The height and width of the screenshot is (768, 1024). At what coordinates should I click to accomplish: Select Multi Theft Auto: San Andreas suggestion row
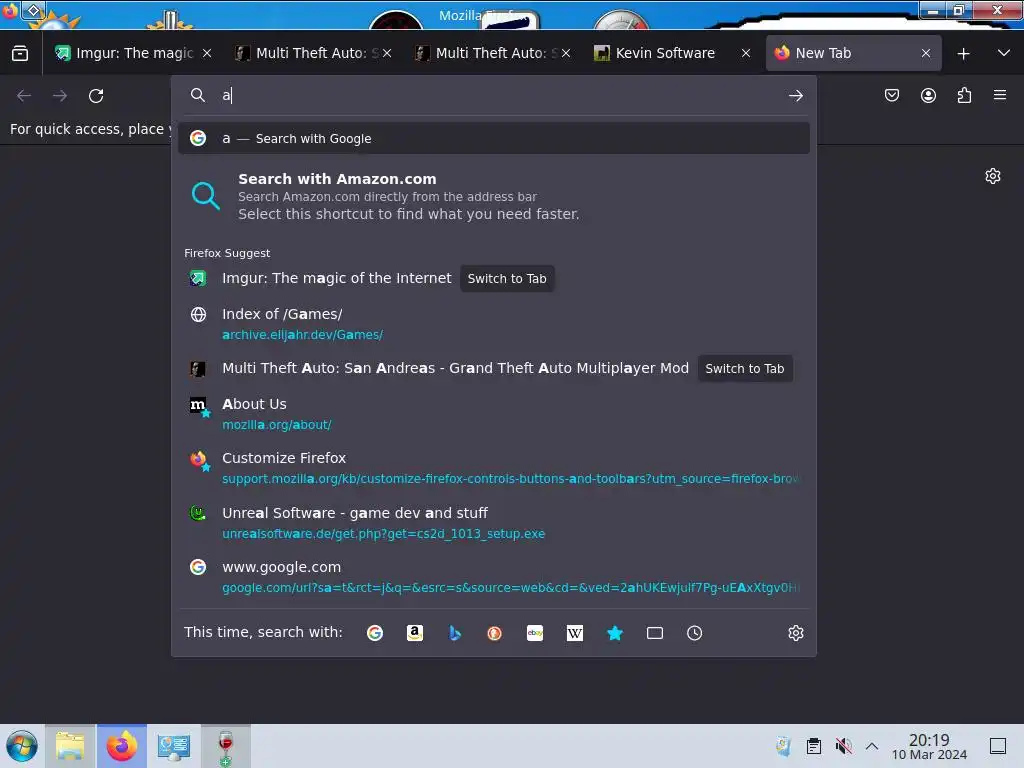(494, 368)
